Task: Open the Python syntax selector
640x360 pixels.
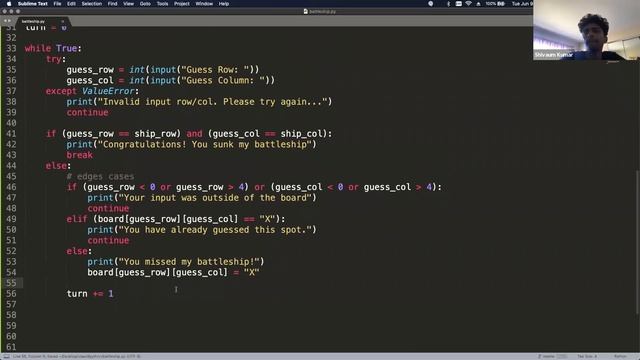Action: click(620, 356)
